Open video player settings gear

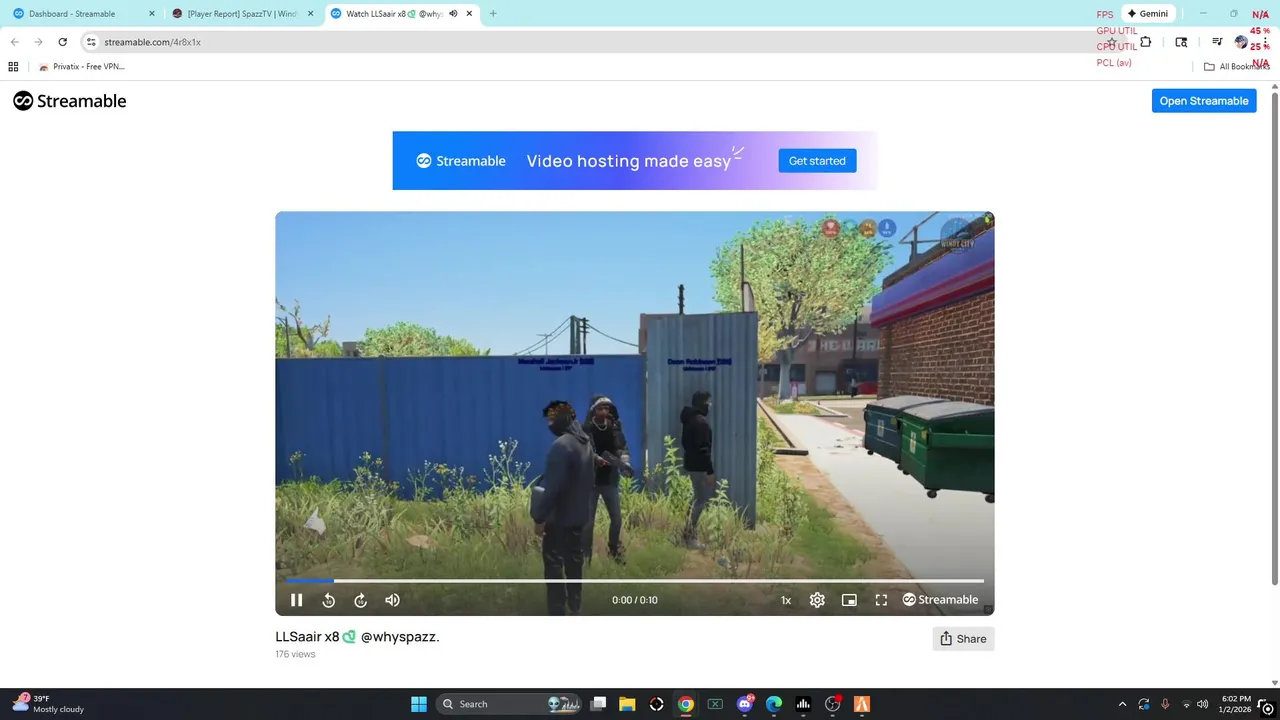pyautogui.click(x=817, y=600)
